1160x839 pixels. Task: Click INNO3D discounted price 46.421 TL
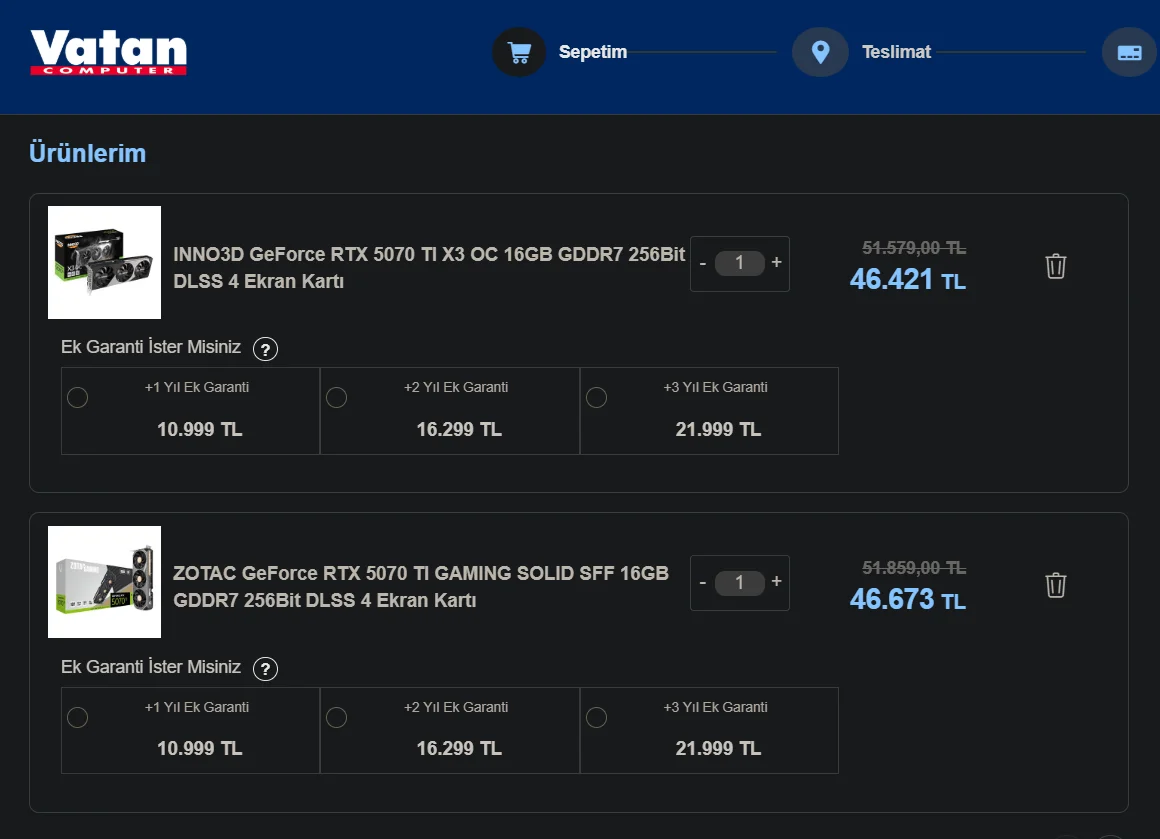coord(908,280)
